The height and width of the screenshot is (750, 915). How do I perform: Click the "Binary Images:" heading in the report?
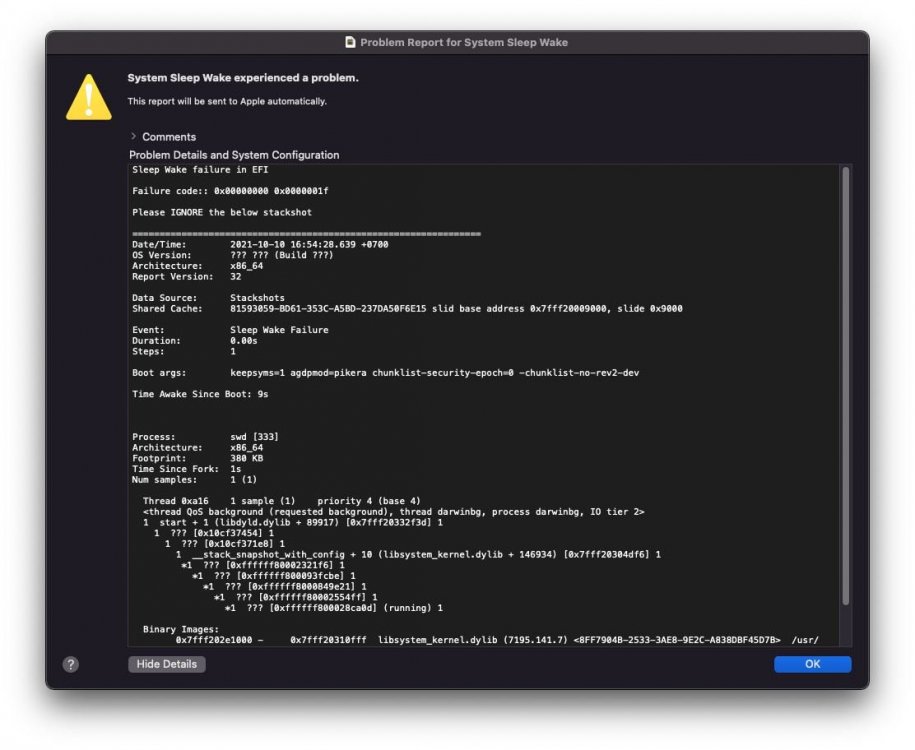point(181,629)
